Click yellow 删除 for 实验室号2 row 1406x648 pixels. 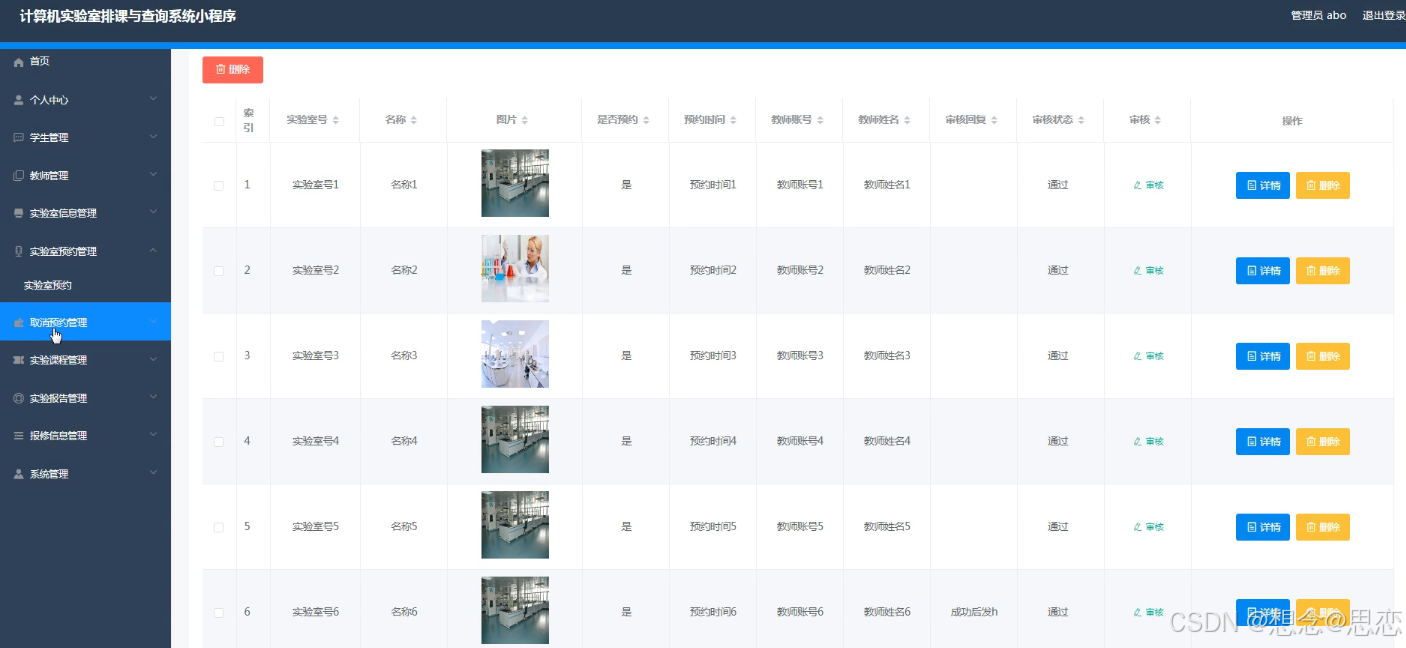tap(1323, 271)
